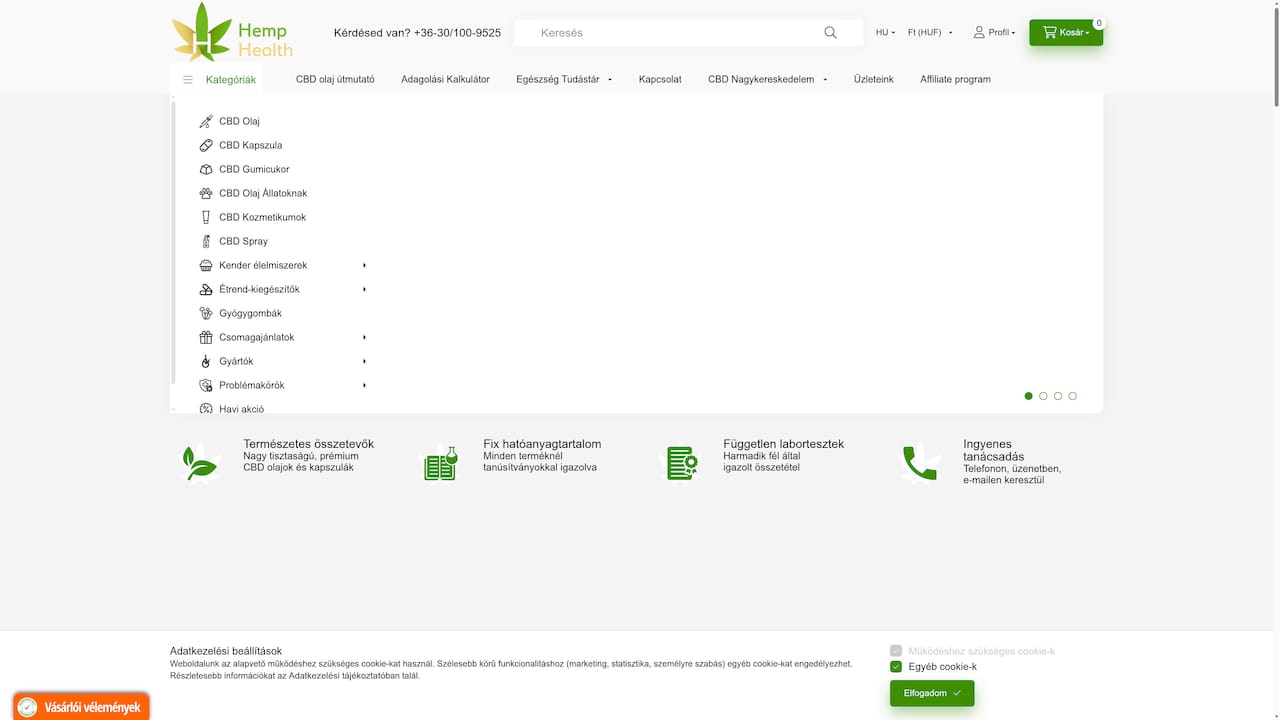Image resolution: width=1280 pixels, height=720 pixels.
Task: Select the CBD Kapszula pill icon
Action: [206, 146]
